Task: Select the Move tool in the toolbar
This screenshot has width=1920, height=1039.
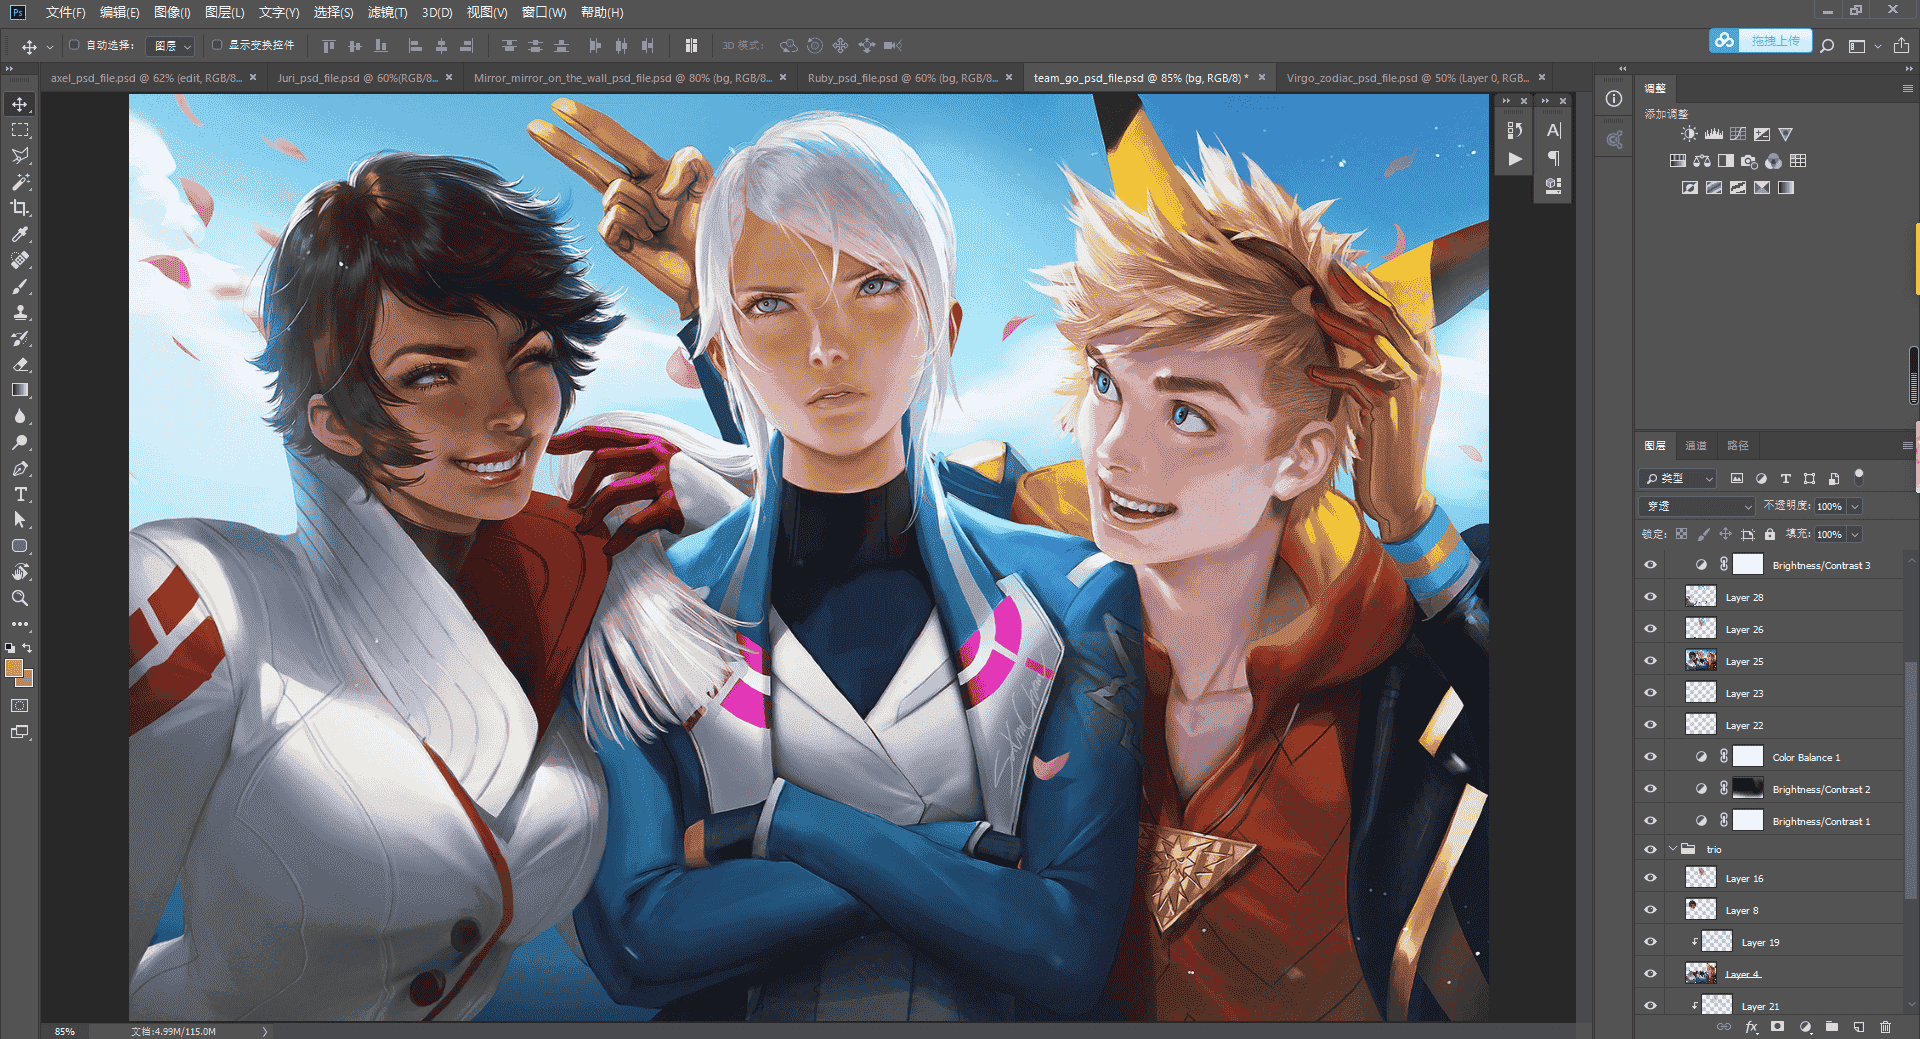Action: coord(20,104)
